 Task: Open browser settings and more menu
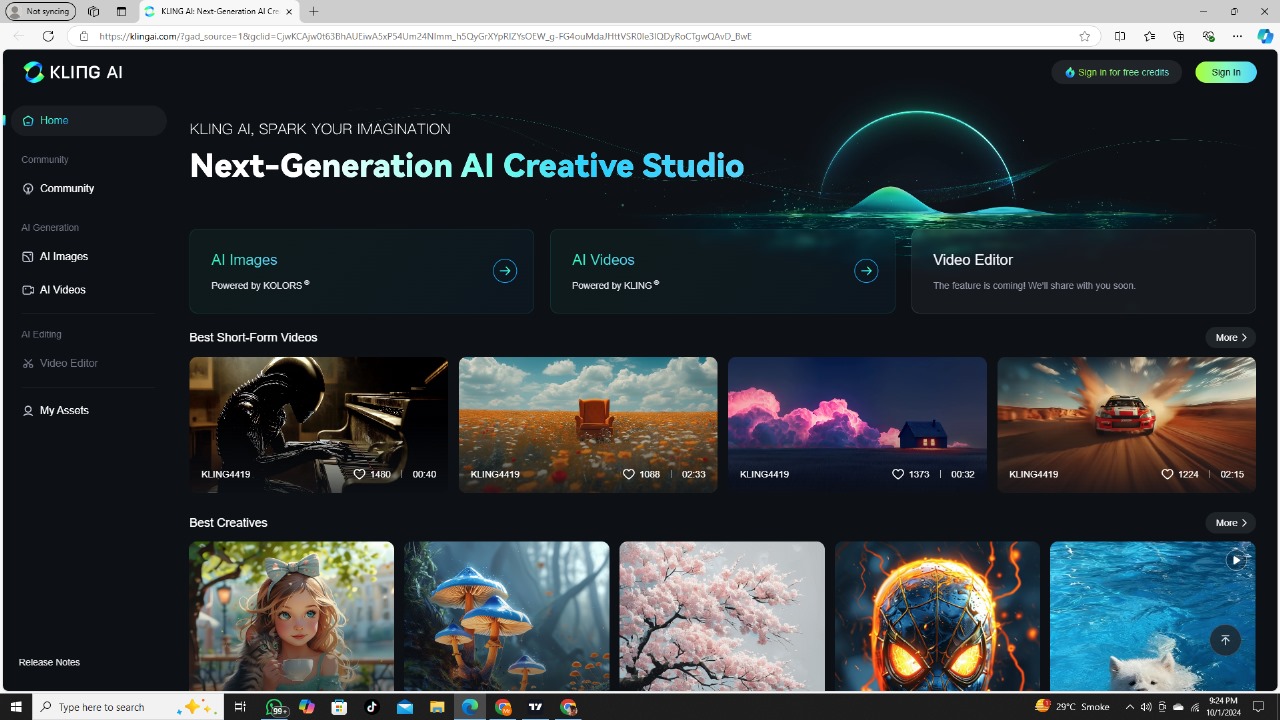click(x=1237, y=36)
